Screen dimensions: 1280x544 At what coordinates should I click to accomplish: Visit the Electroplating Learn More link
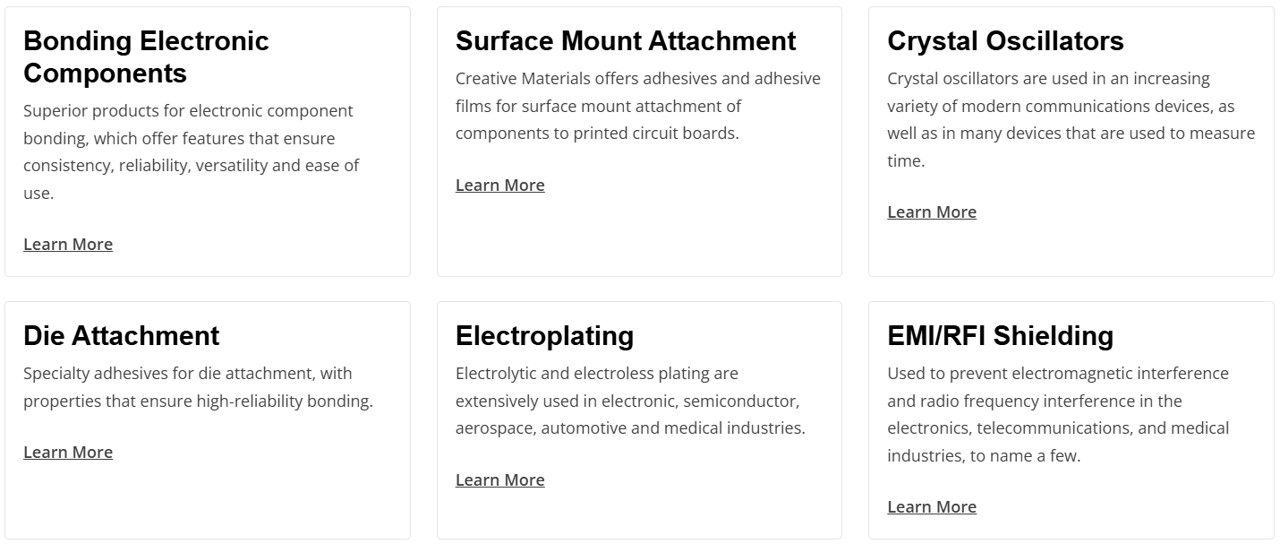tap(500, 480)
